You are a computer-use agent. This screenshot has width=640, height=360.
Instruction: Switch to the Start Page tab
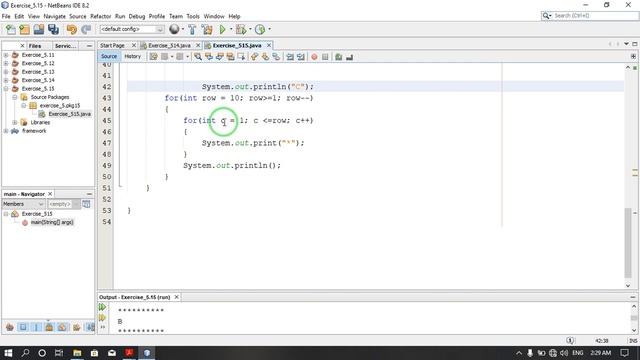coord(112,45)
